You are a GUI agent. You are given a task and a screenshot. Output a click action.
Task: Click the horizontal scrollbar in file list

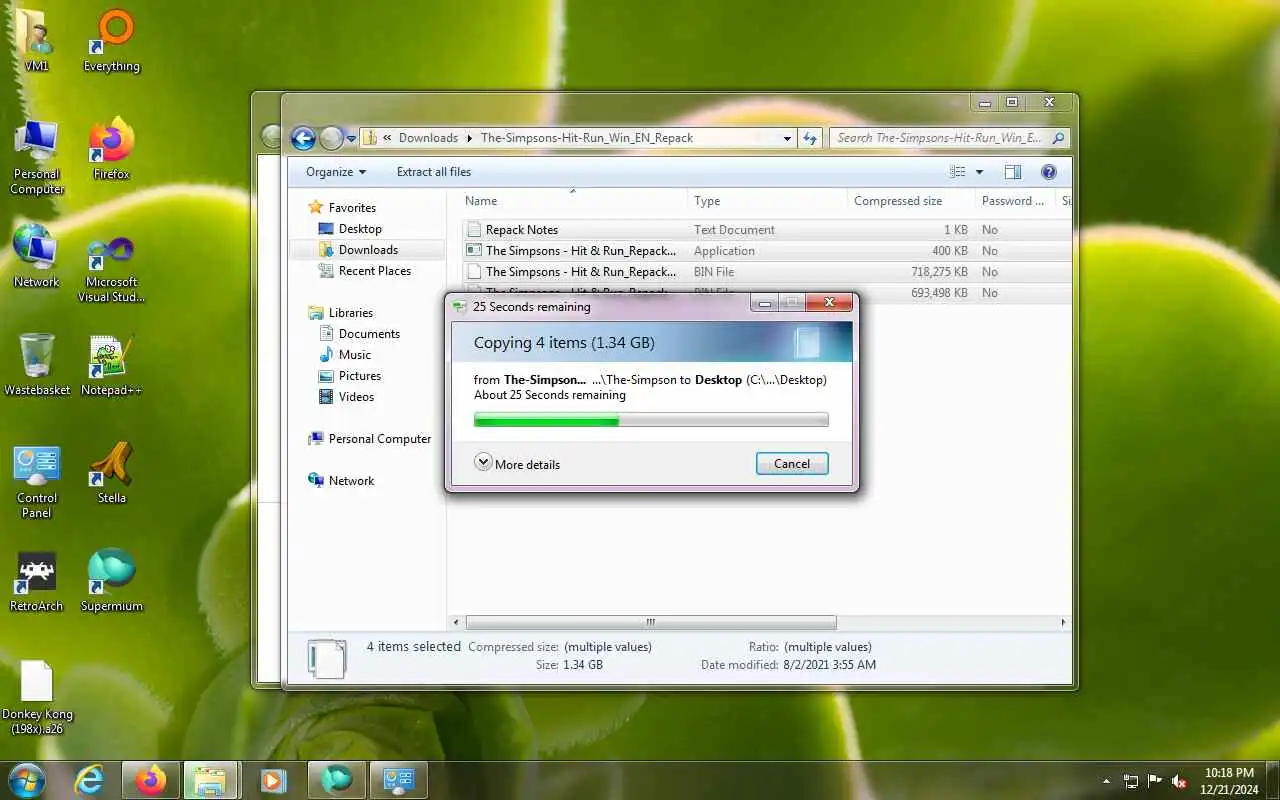(x=651, y=622)
